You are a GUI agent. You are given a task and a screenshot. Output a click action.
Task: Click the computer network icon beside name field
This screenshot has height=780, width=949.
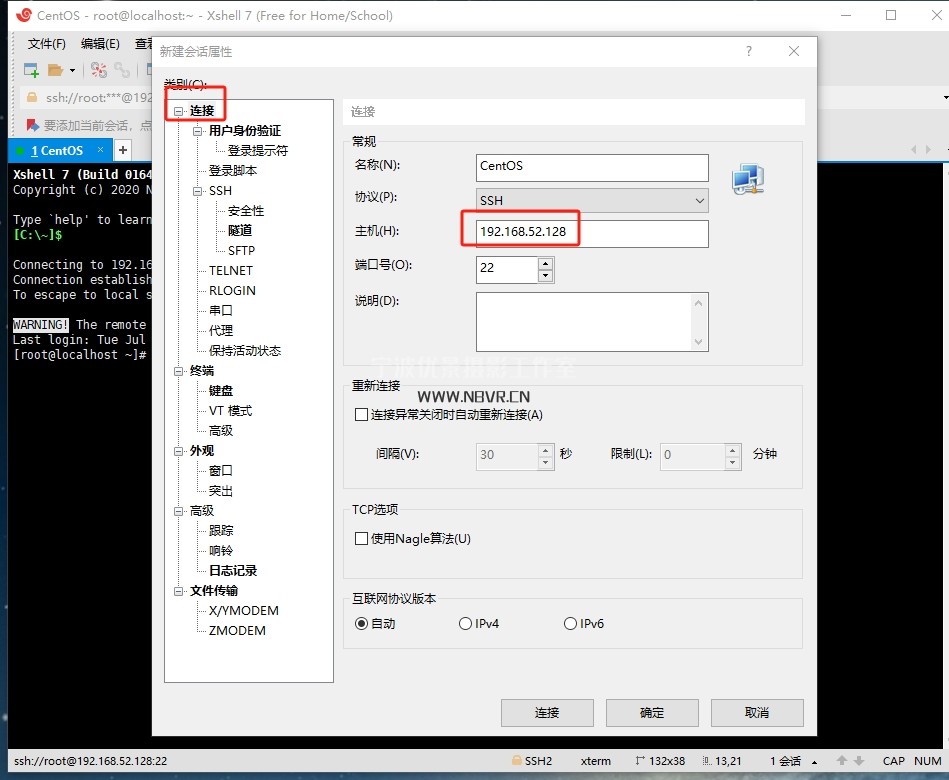point(747,179)
